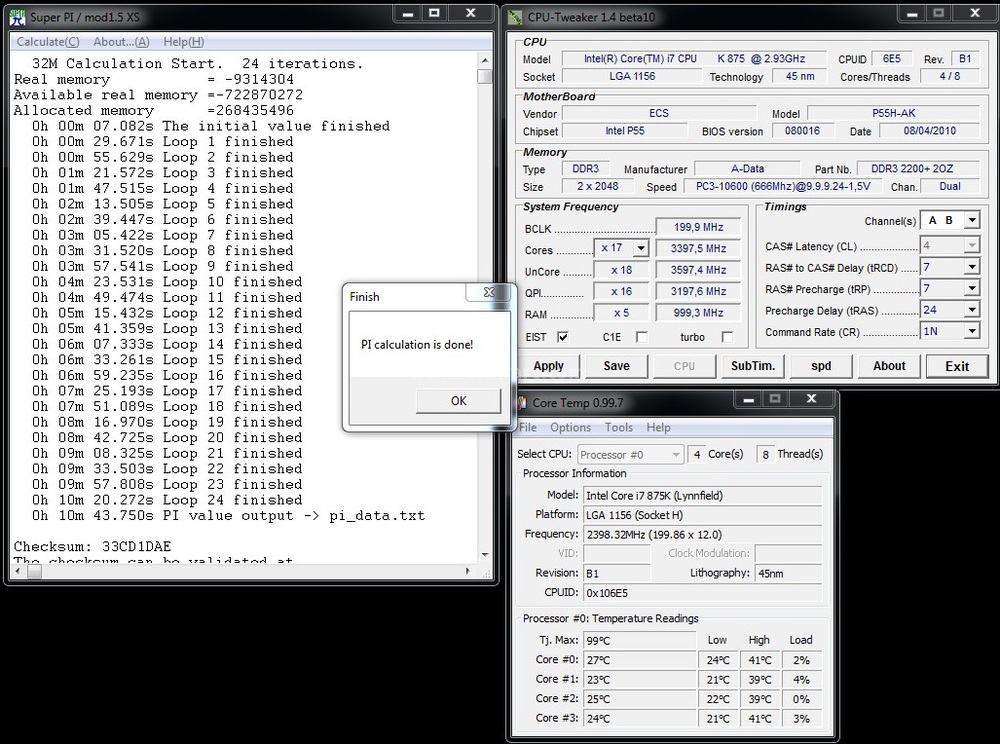Viewport: 1000px width, 744px height.
Task: Open the Channel(s) A B dropdown
Action: click(971, 220)
